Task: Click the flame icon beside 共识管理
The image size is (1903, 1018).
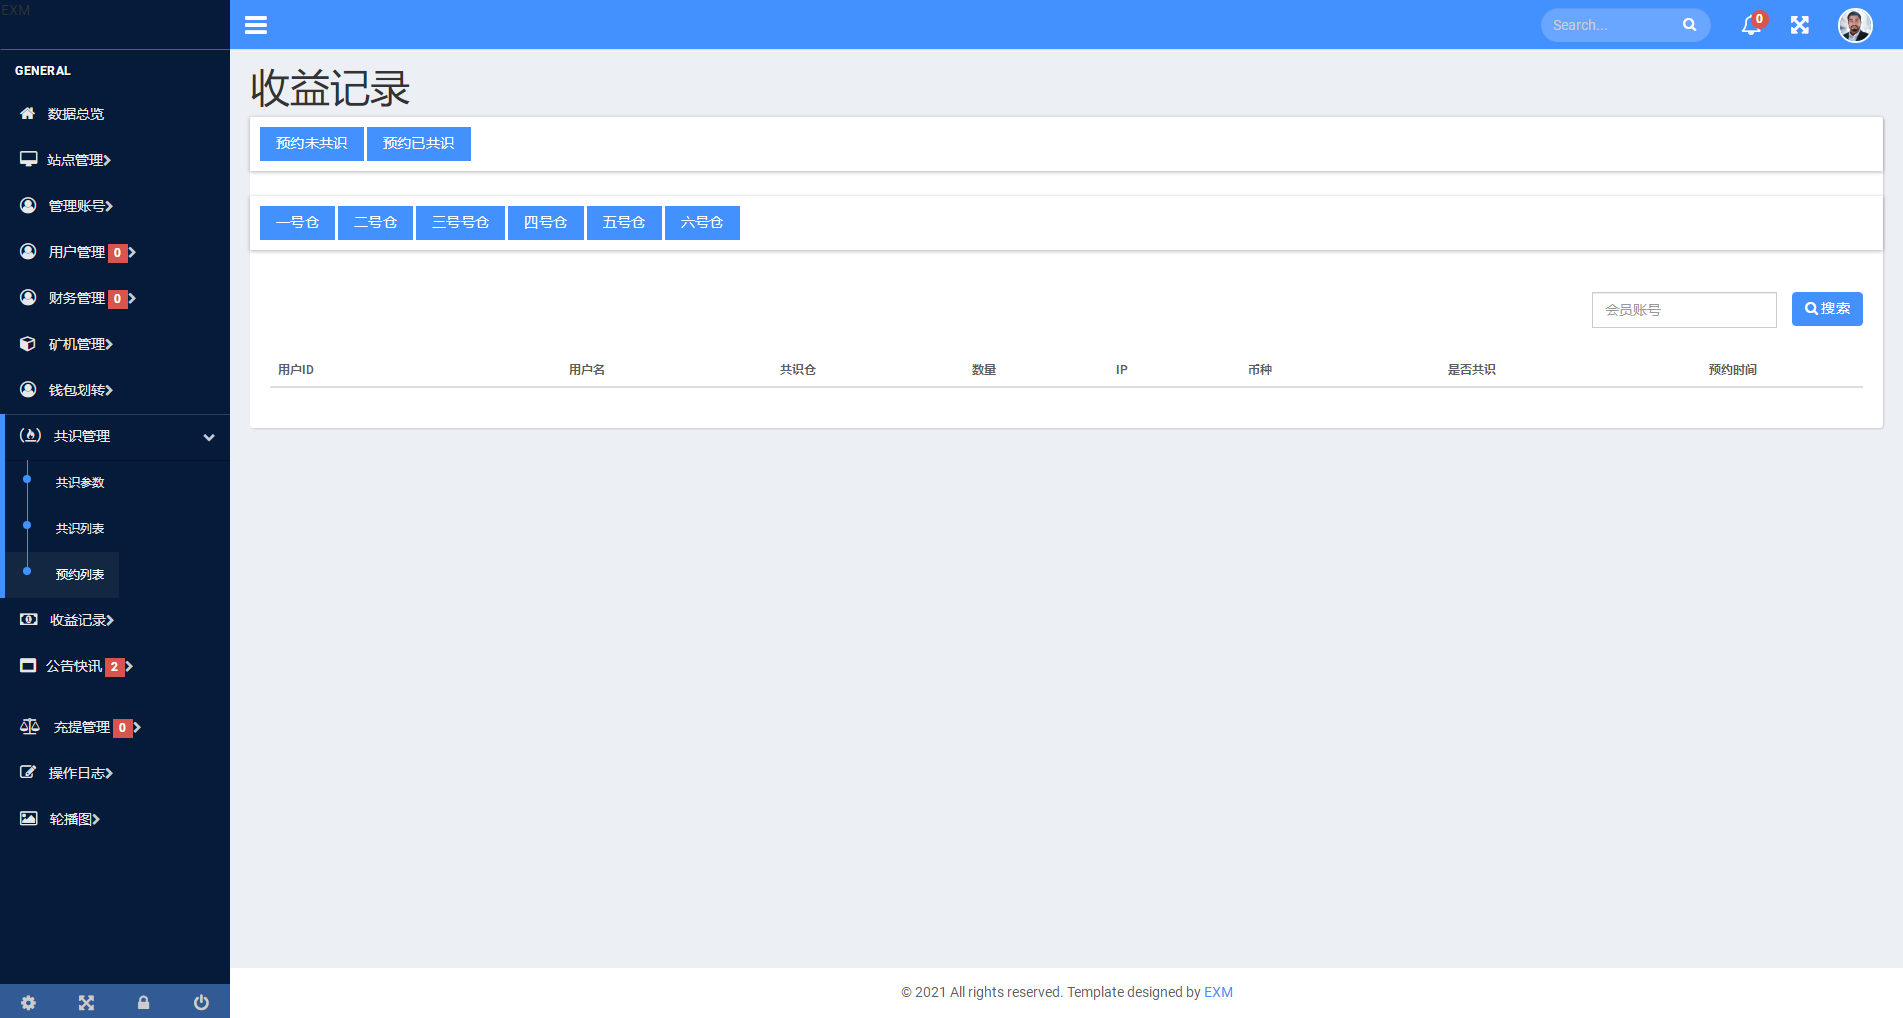Action: coord(30,435)
